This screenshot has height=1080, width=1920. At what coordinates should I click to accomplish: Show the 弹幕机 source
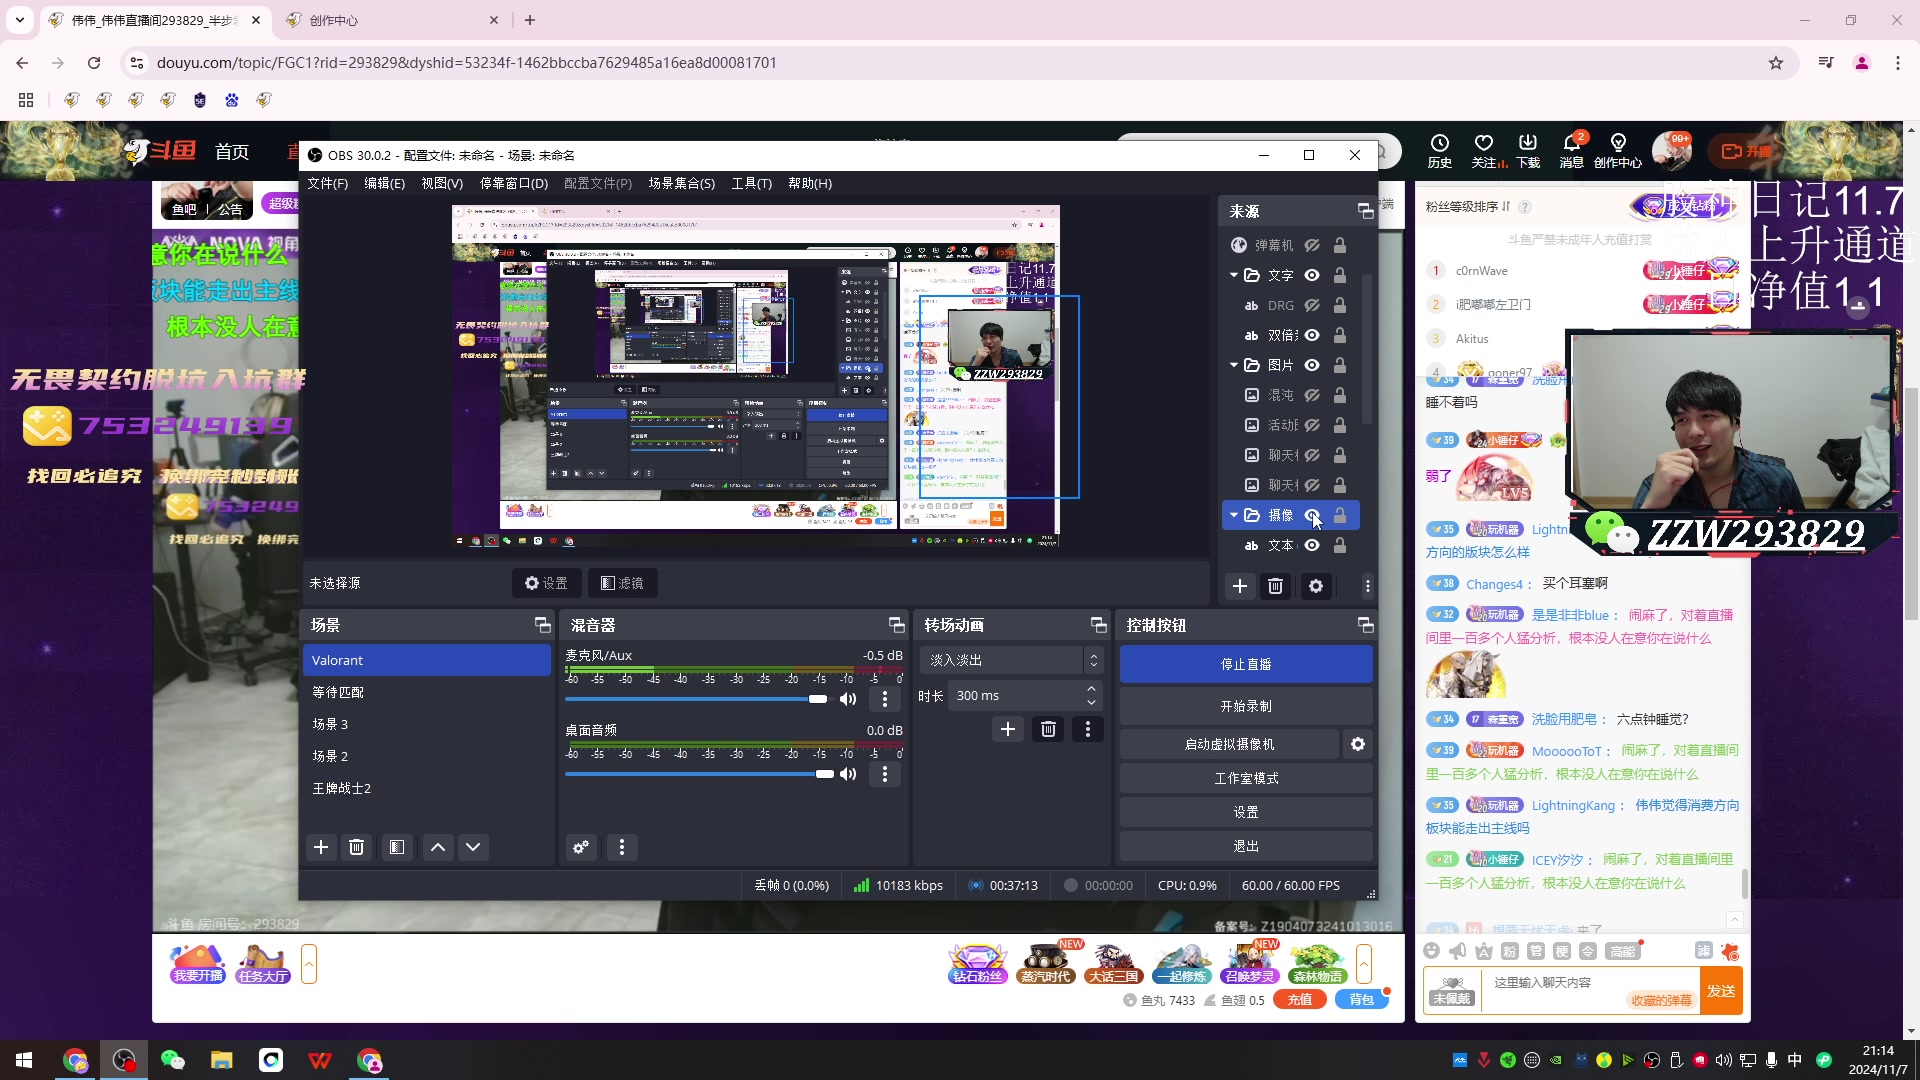click(1312, 245)
